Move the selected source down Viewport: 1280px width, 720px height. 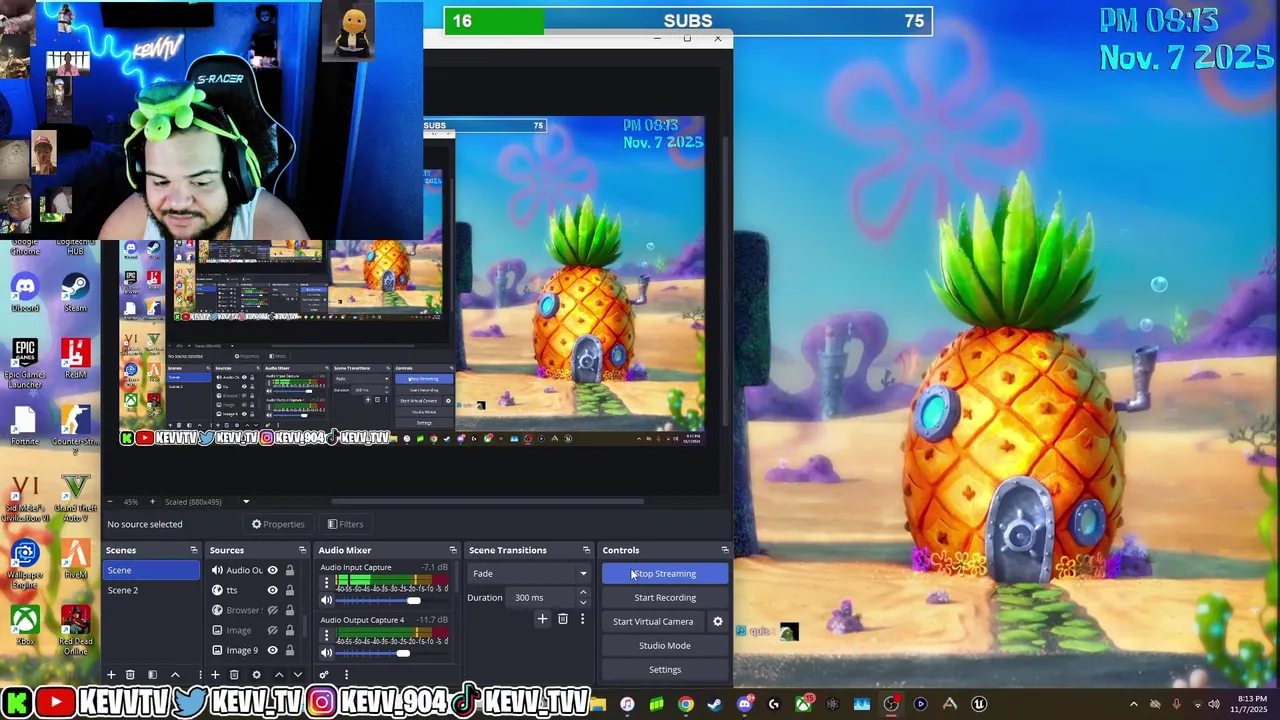297,675
